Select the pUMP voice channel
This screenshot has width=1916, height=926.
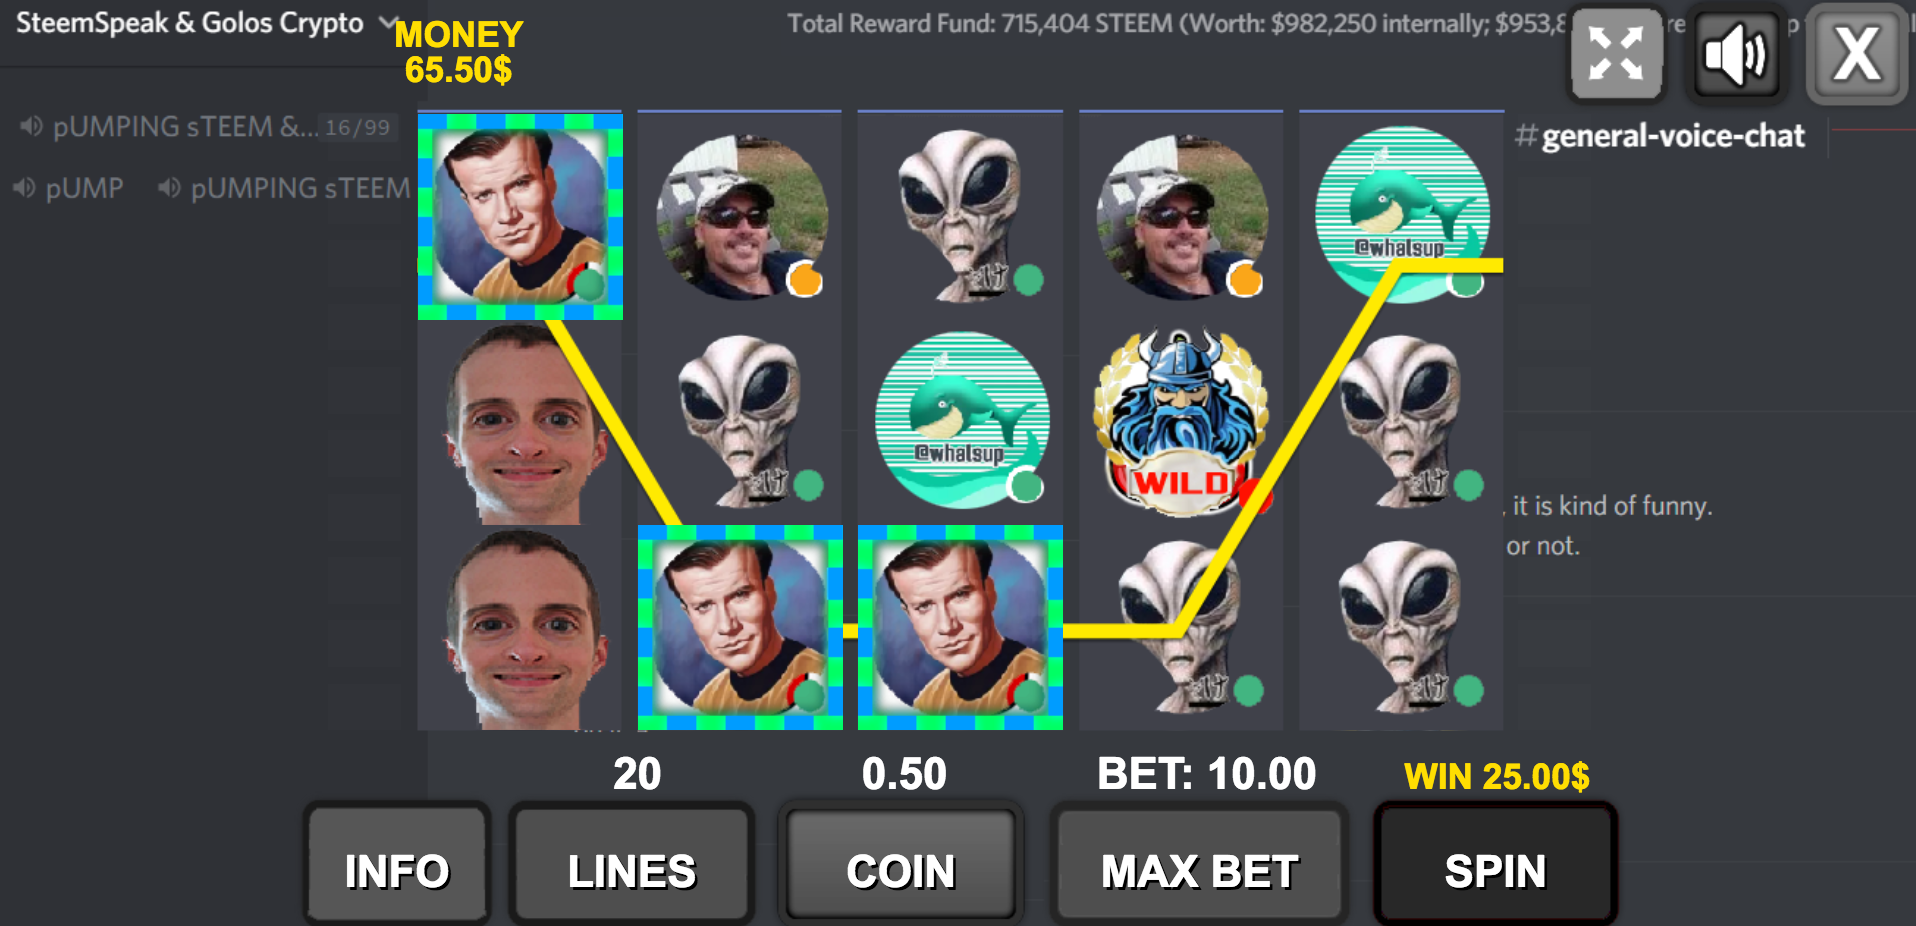[x=70, y=188]
